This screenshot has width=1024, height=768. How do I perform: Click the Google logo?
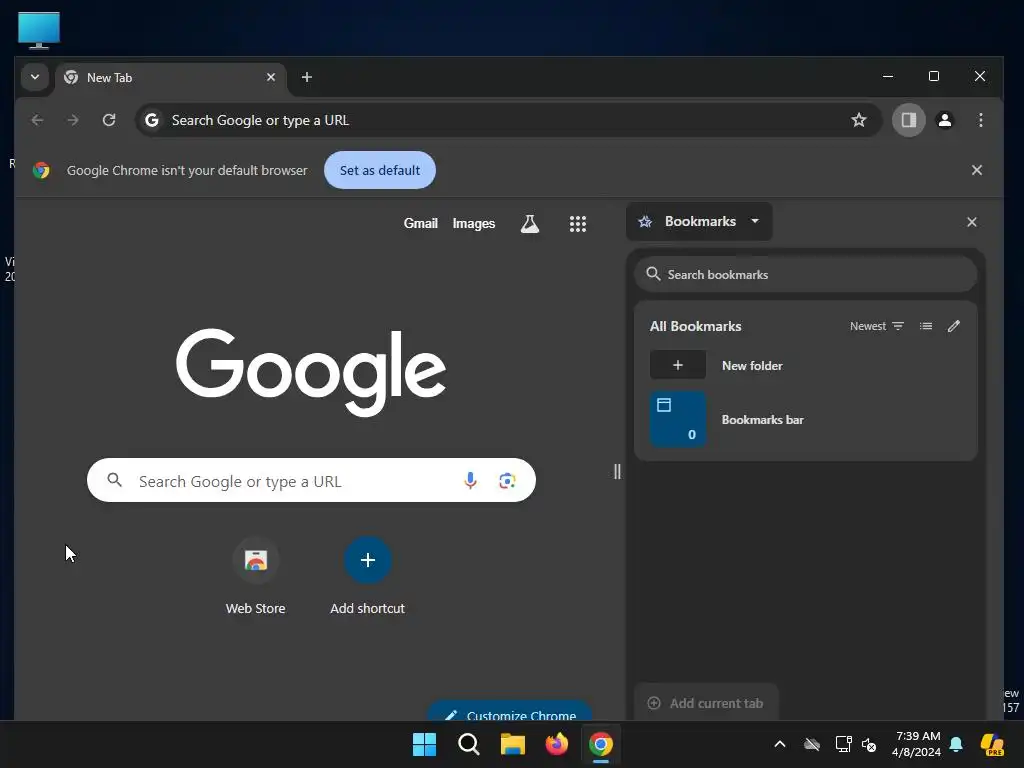click(x=311, y=372)
